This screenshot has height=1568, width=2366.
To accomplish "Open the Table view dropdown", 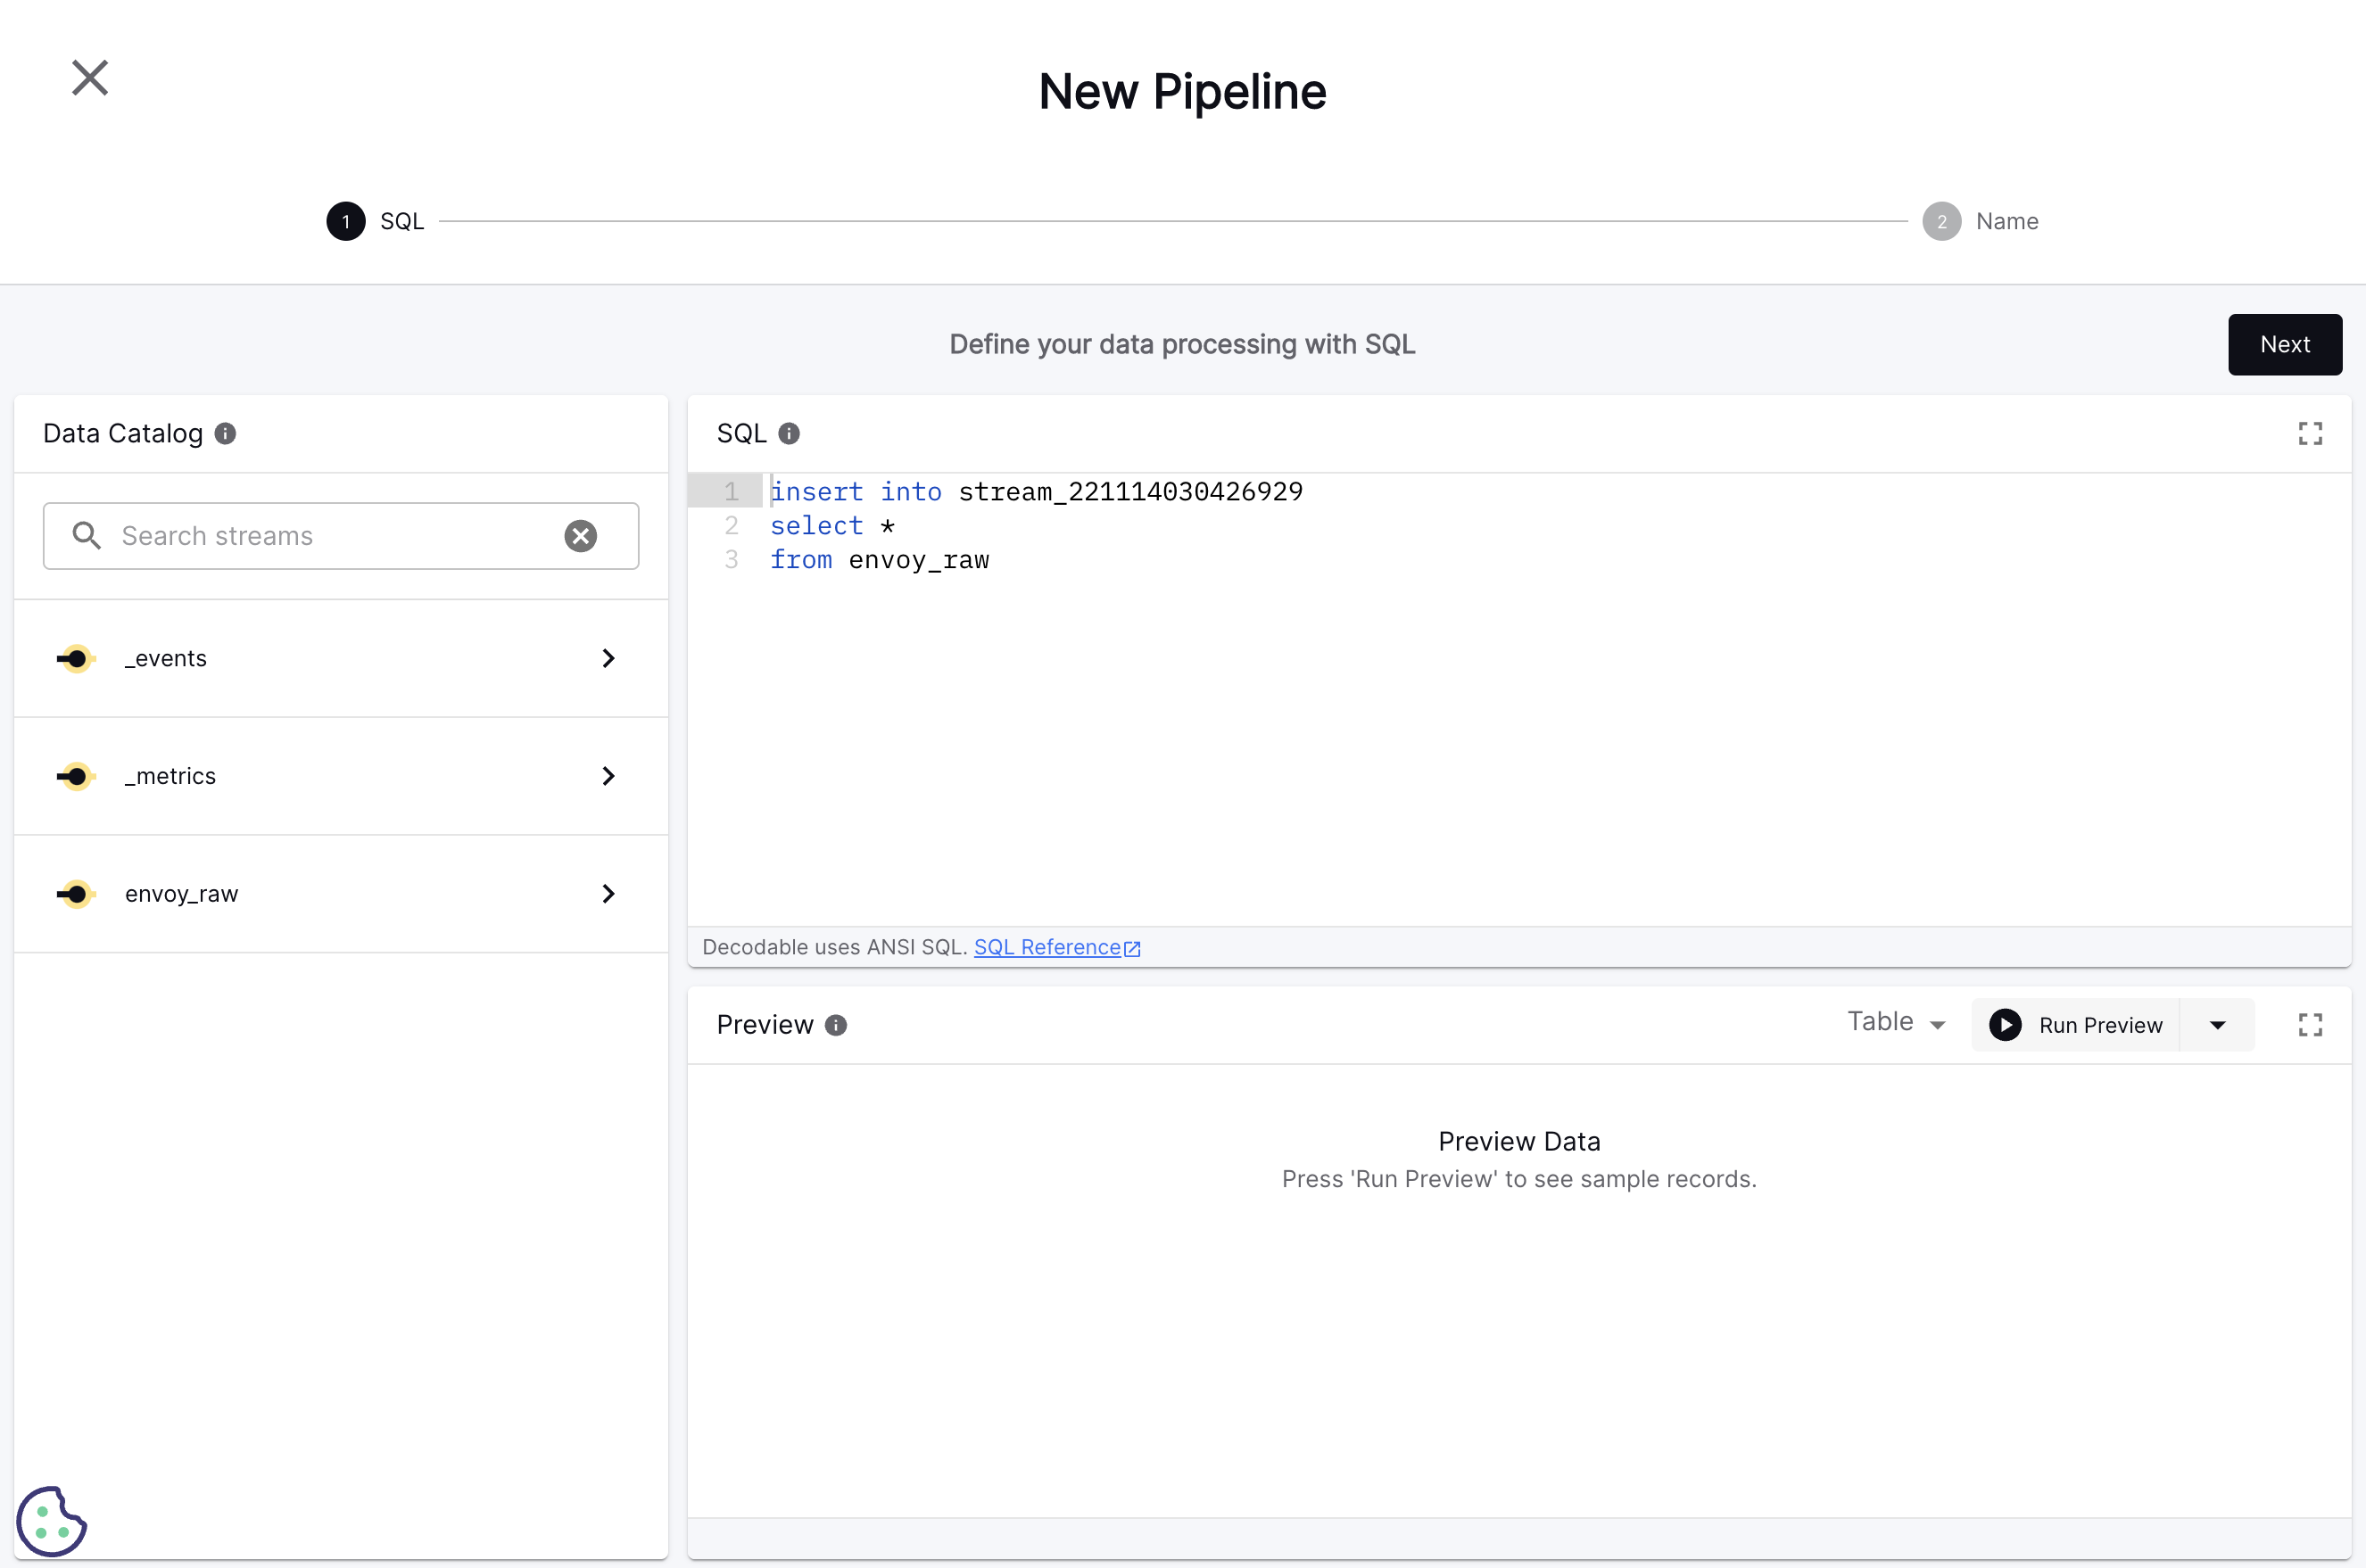I will point(1896,1023).
